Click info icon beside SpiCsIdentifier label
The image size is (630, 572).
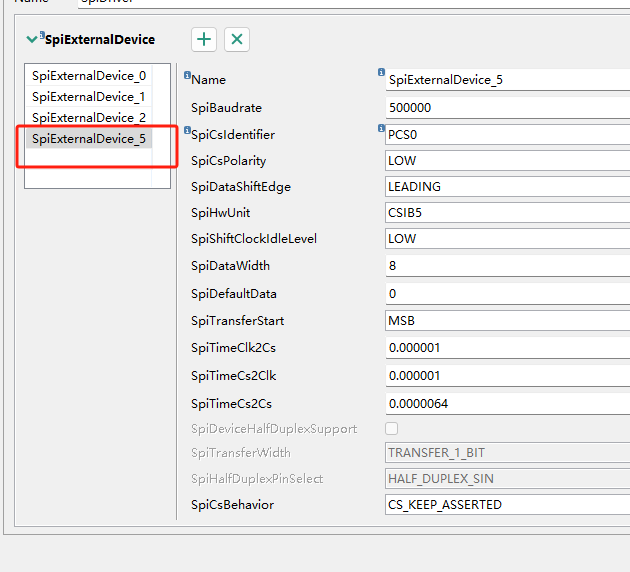pos(187,130)
